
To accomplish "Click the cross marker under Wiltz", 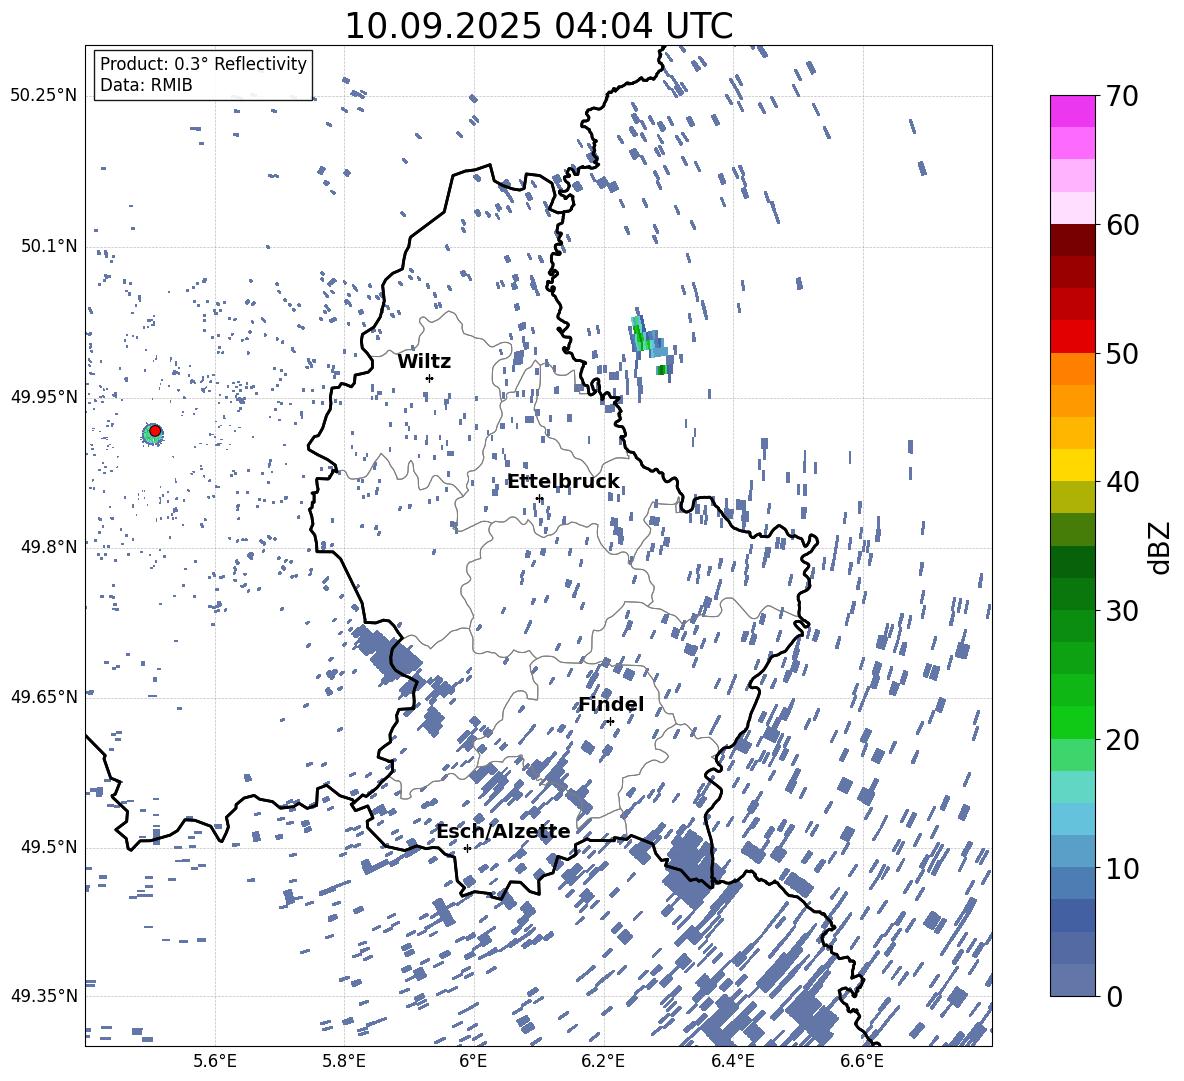I will pos(430,378).
